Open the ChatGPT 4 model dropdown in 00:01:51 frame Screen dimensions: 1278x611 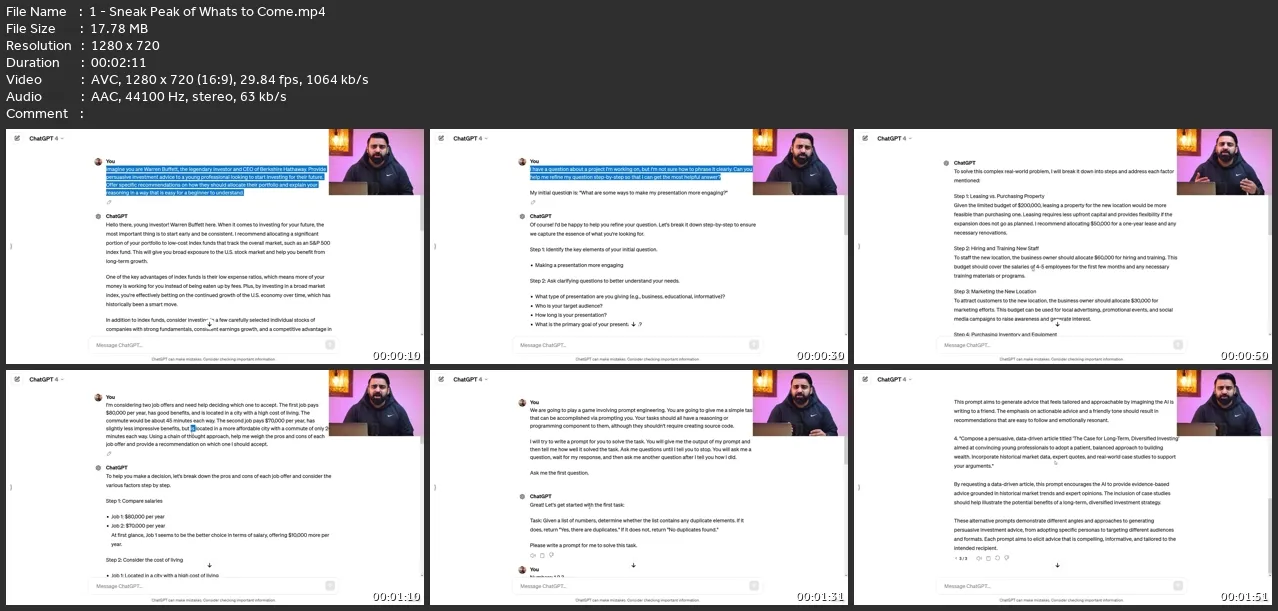[x=894, y=379]
